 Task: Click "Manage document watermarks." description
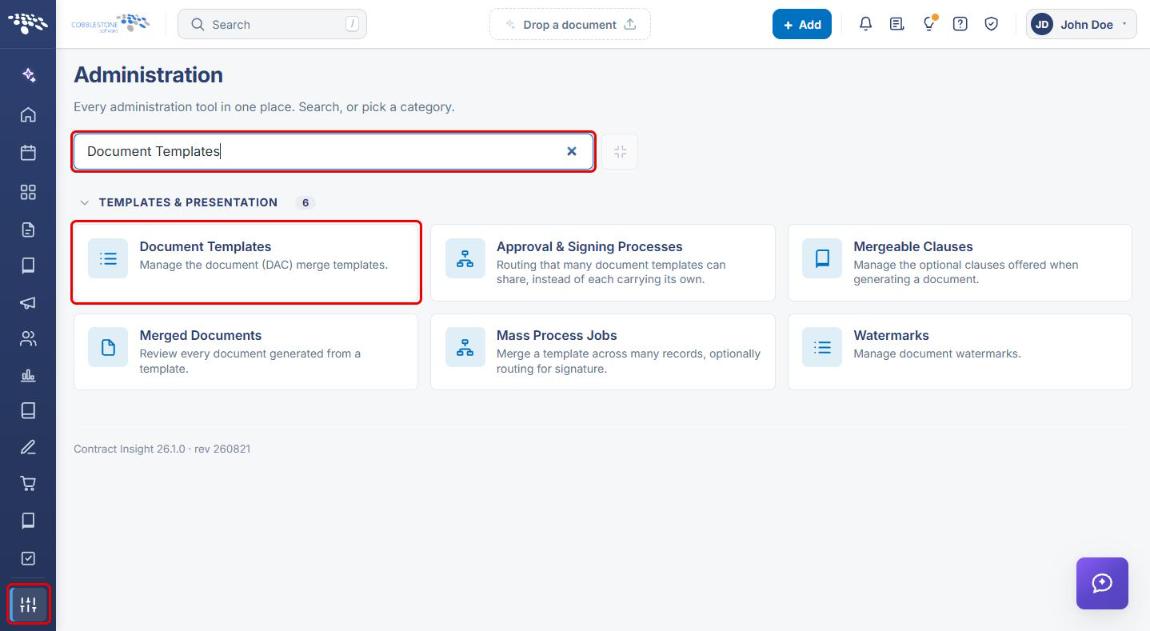click(937, 354)
